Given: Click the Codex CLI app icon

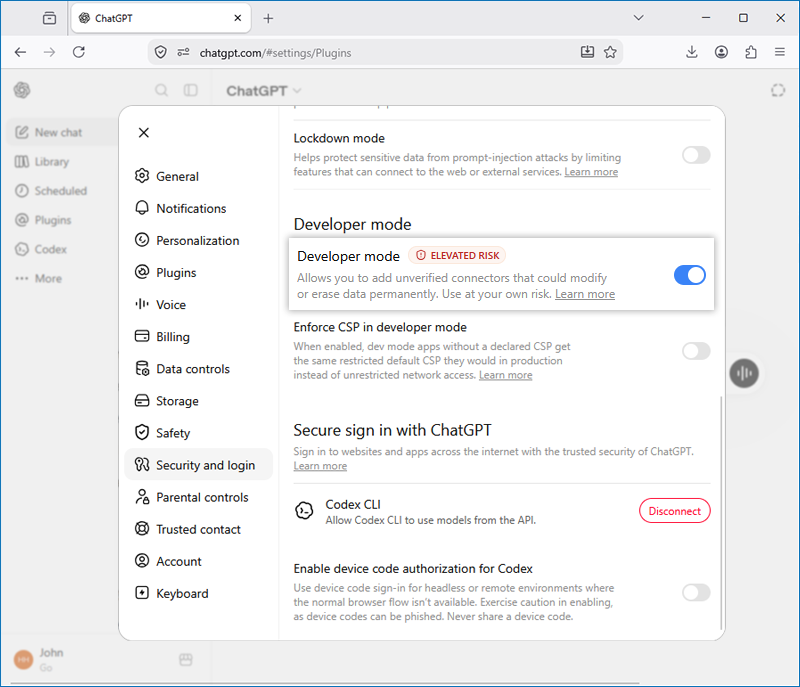Looking at the screenshot, I should pos(304,511).
